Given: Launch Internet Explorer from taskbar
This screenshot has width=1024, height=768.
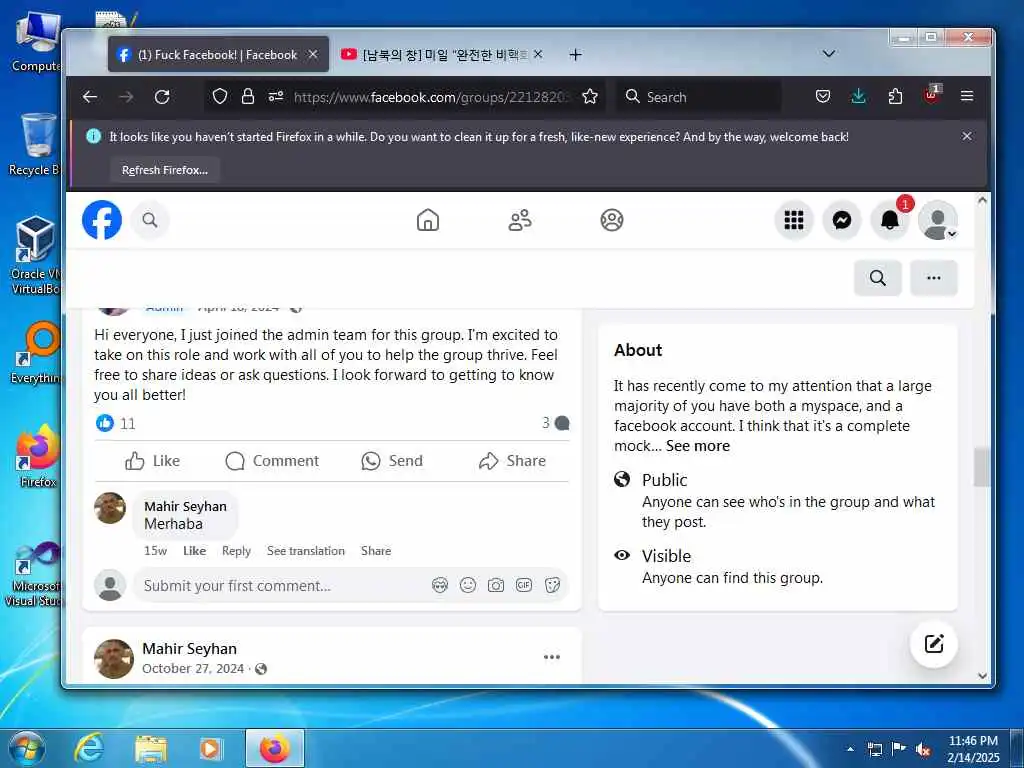Looking at the screenshot, I should pos(89,748).
